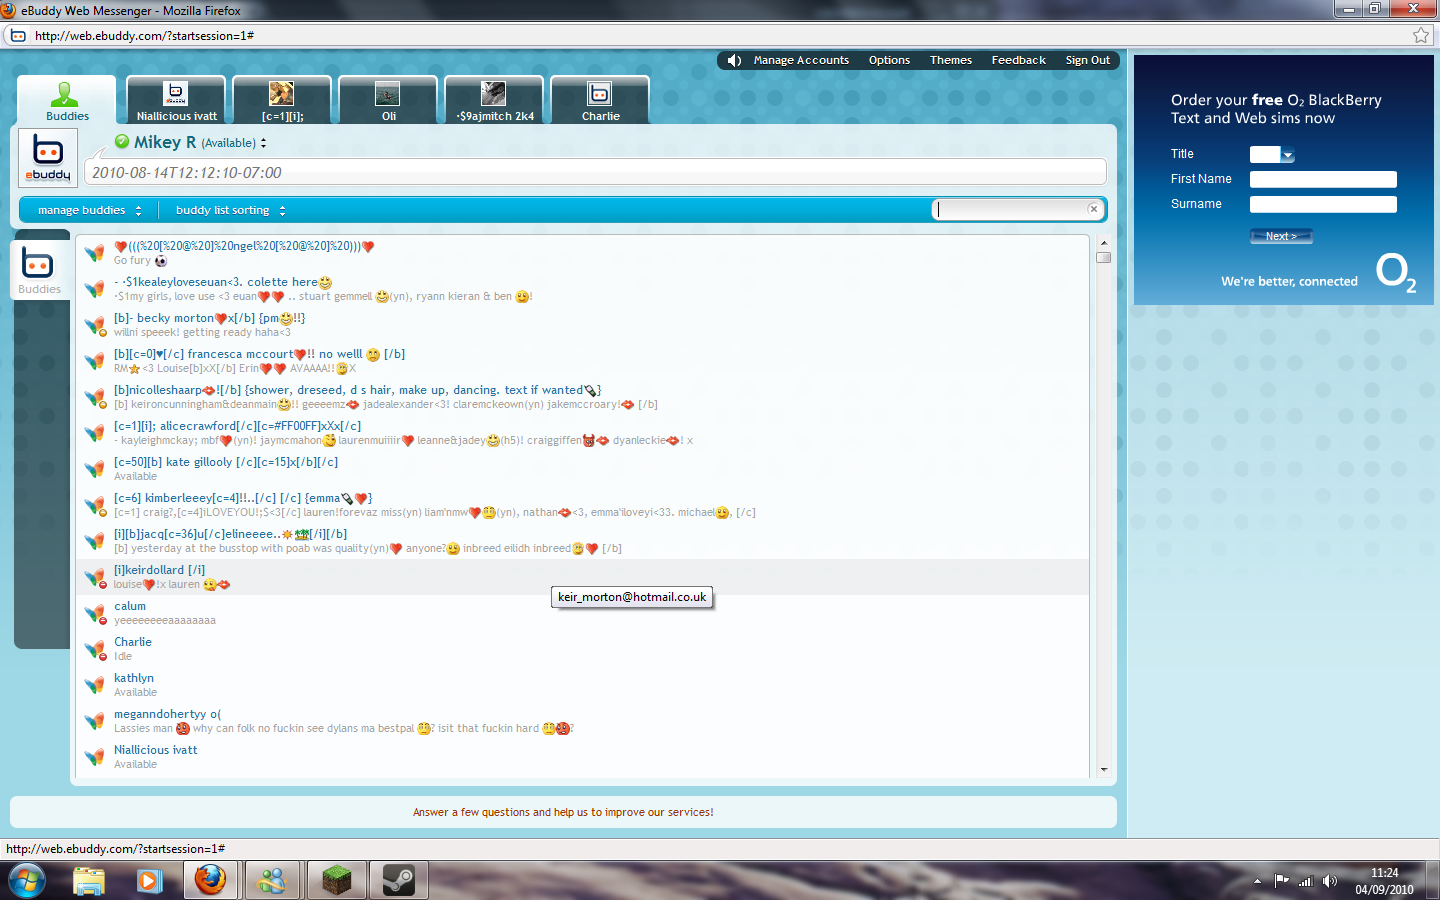The image size is (1440, 900).
Task: Click the MSN icon beside nicolleshaarp
Action: point(95,397)
